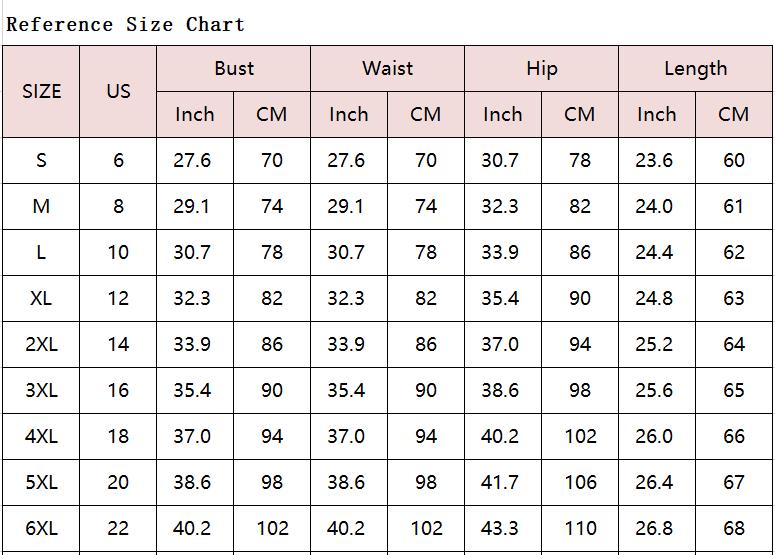Select hip inch value 43.3
Viewport: 775px width, 555px height.
coord(503,528)
